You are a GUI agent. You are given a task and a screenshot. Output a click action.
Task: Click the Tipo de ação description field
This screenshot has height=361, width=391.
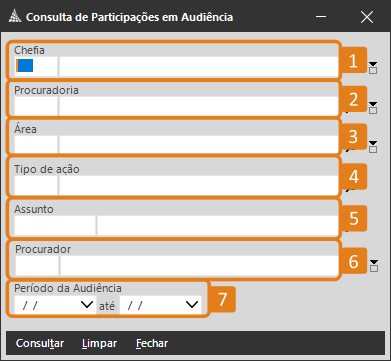tap(199, 185)
